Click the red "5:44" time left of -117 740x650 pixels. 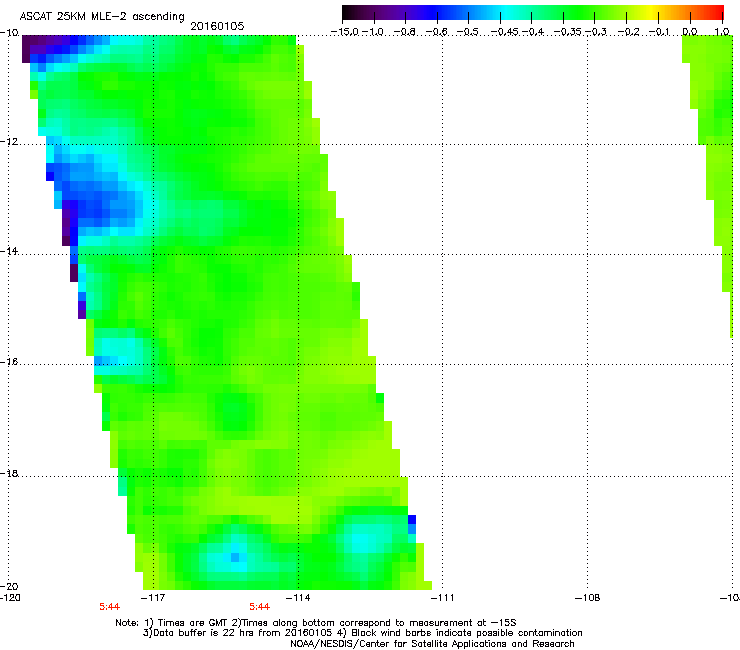[109, 607]
